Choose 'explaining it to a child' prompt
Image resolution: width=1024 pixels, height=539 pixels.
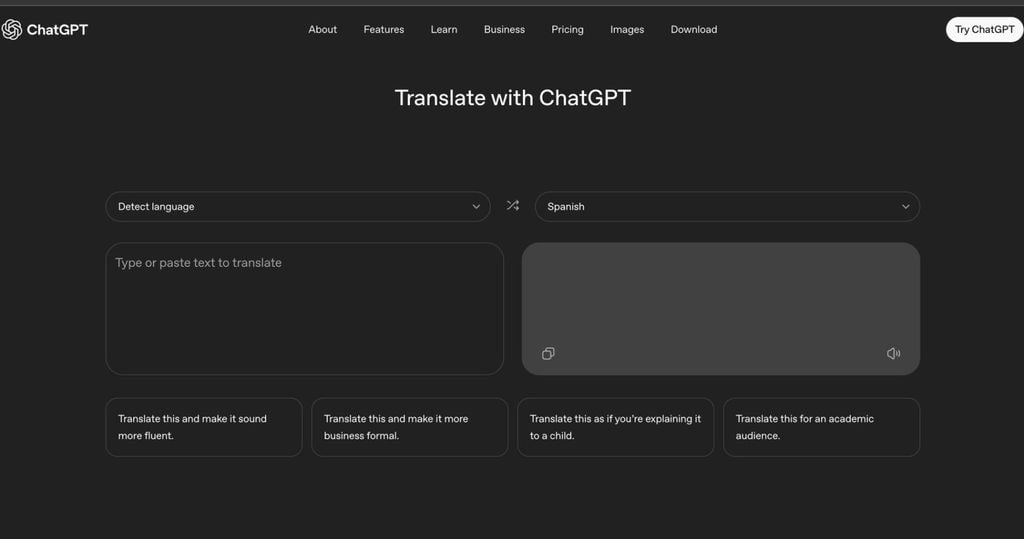616,427
